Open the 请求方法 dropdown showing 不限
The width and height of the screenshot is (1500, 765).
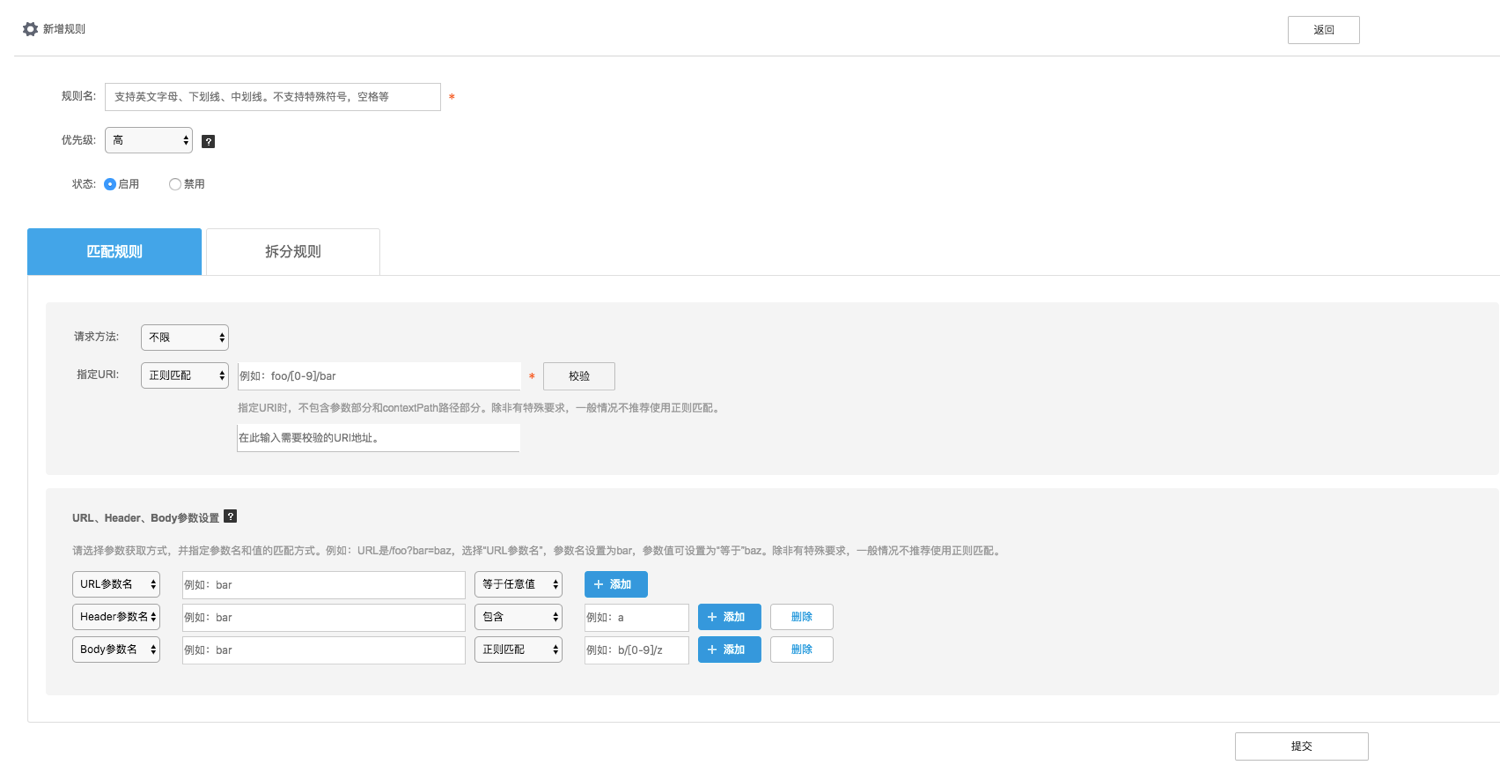click(185, 337)
